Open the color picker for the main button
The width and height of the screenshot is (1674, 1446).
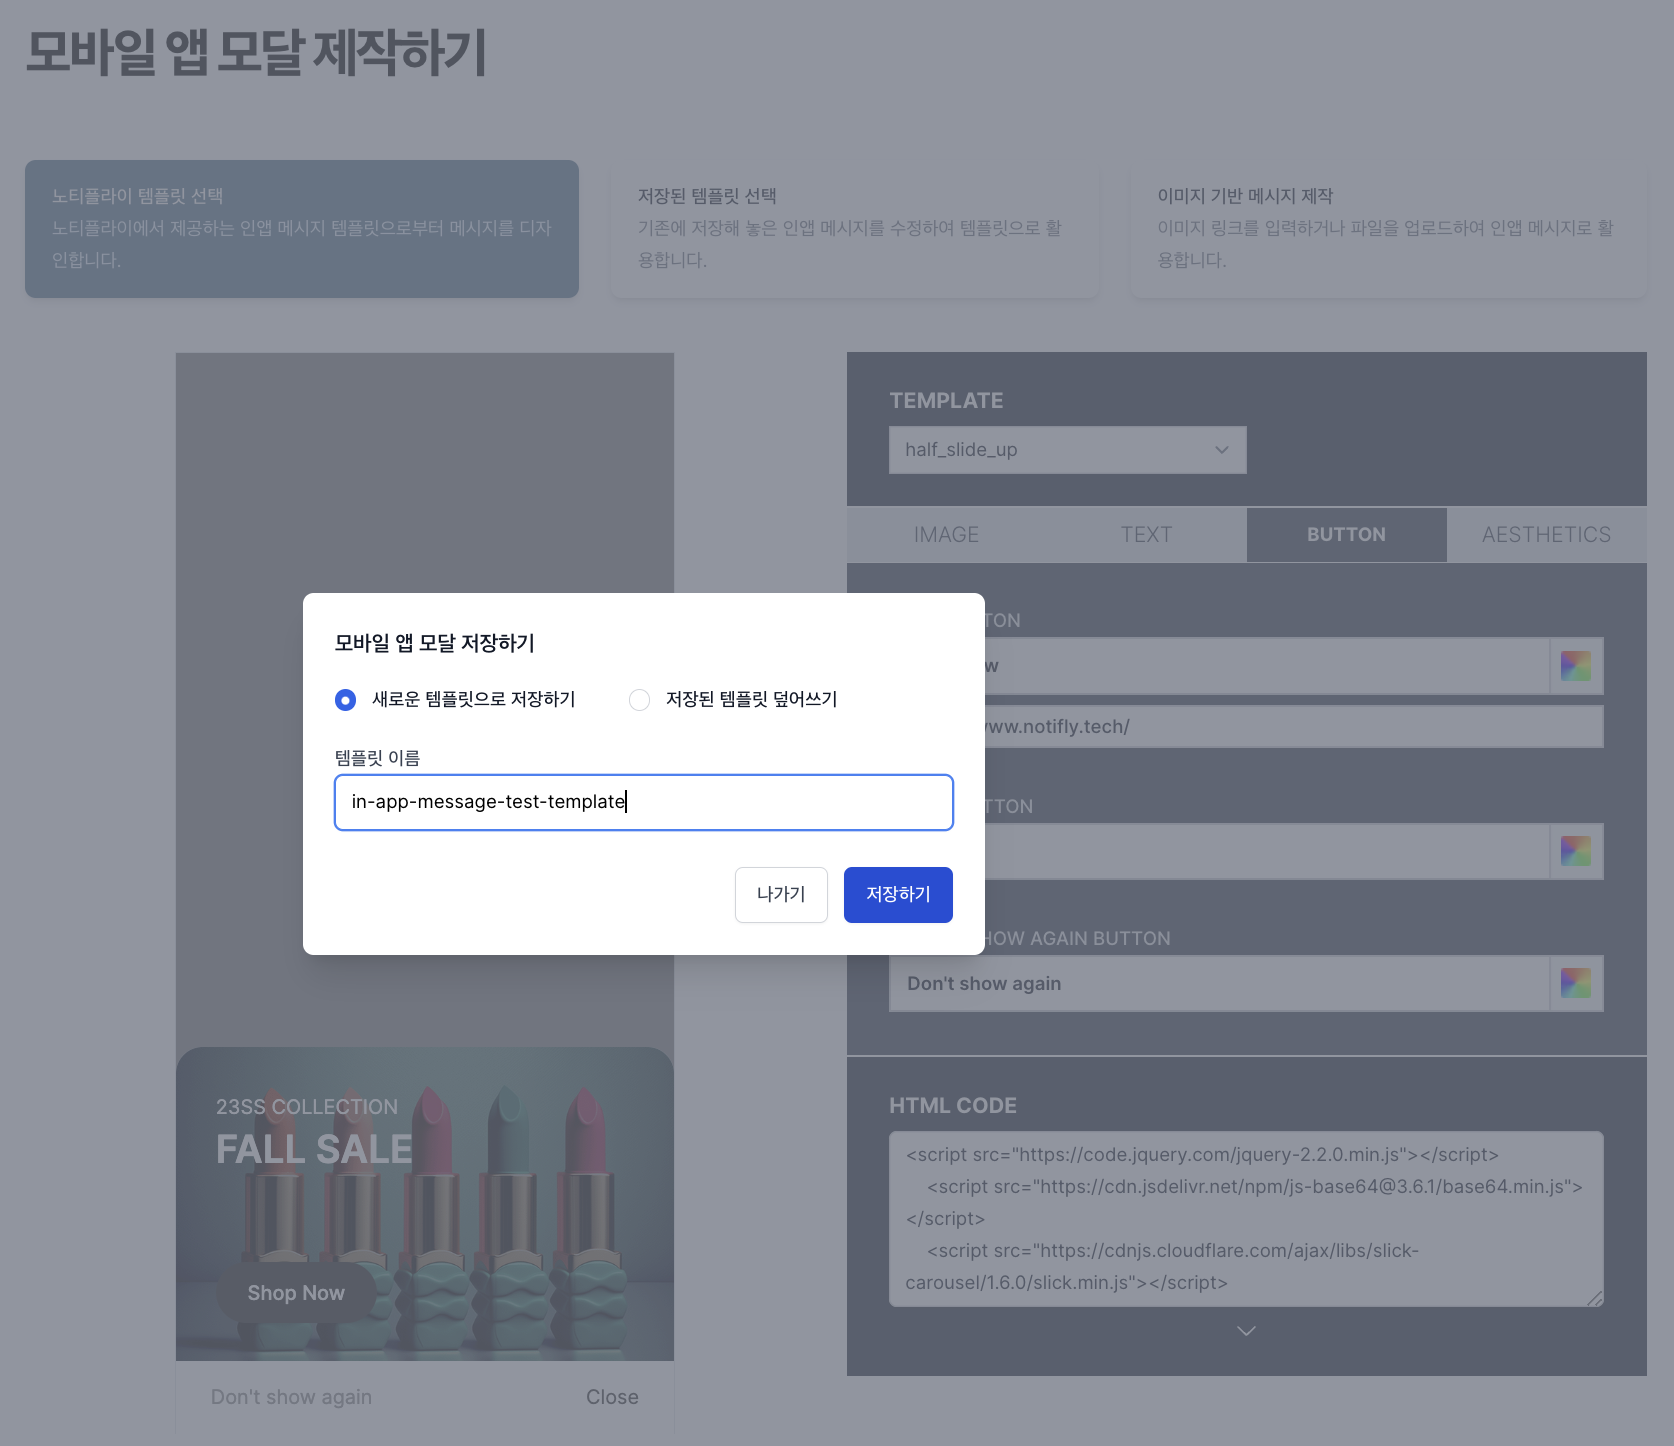coord(1576,665)
